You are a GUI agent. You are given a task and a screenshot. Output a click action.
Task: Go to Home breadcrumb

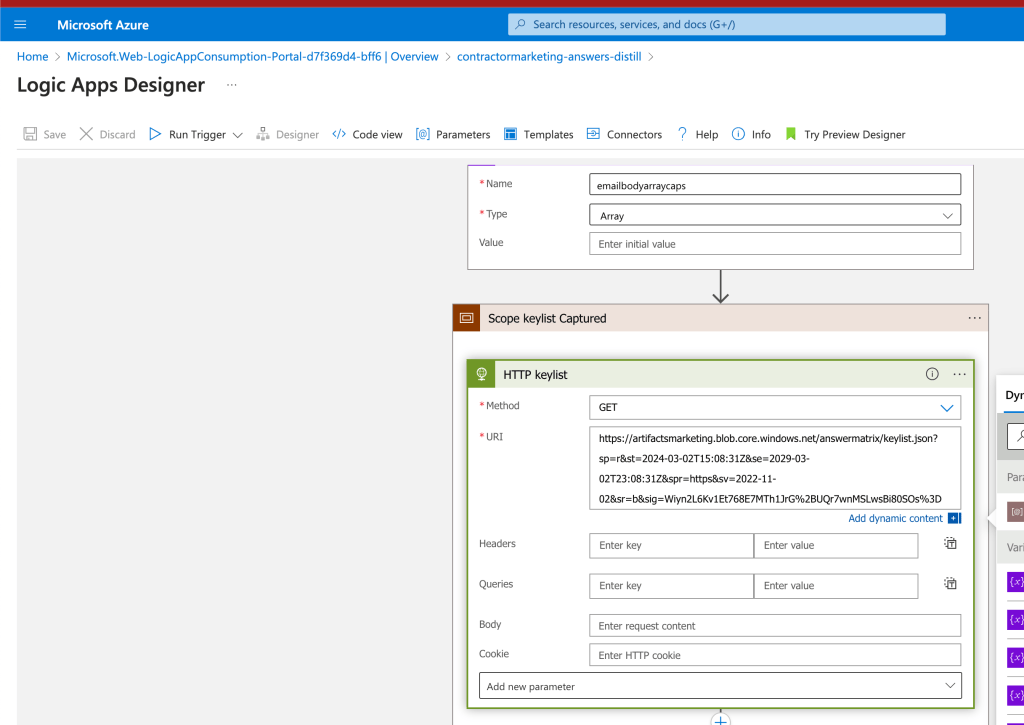point(33,57)
